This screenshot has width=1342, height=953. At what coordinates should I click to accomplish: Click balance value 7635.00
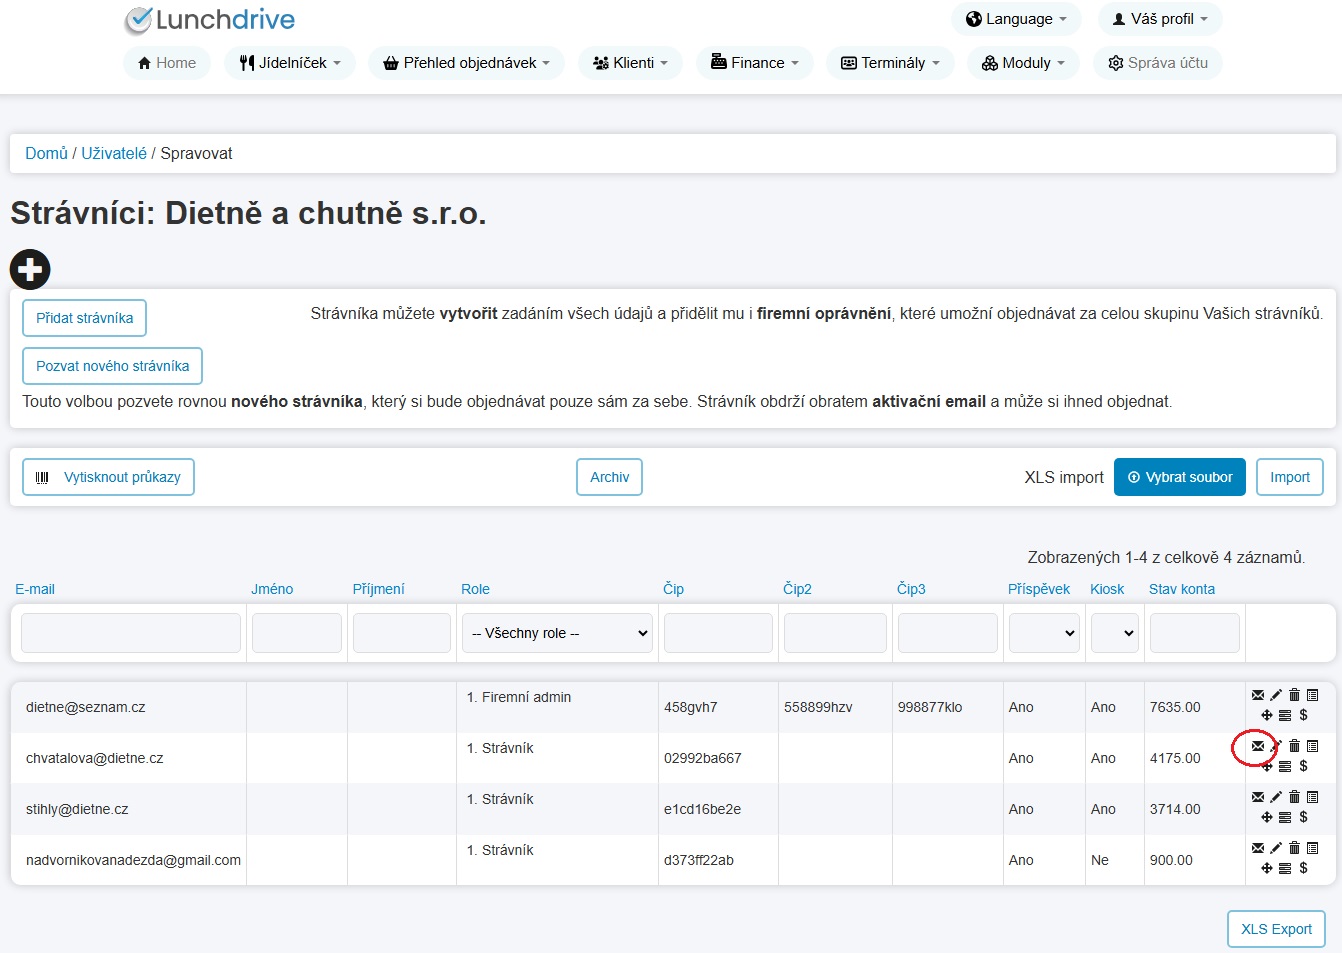1175,707
